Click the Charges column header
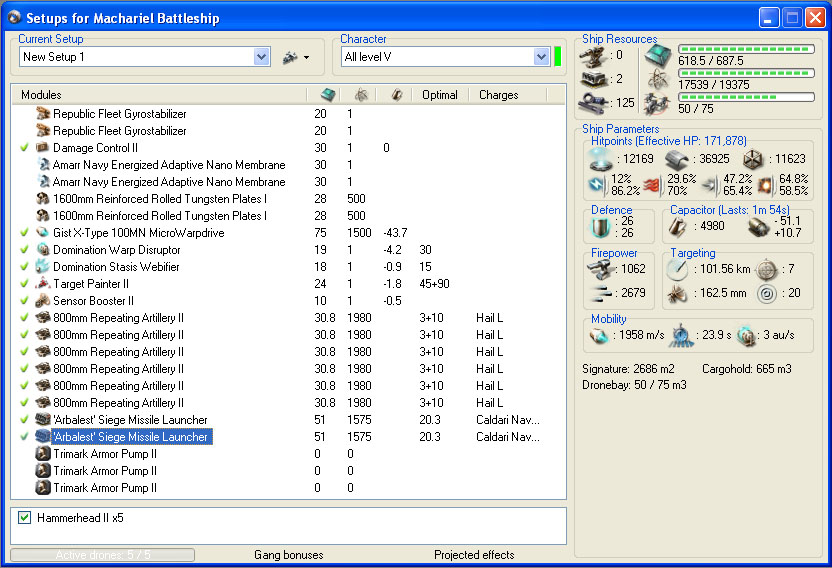This screenshot has height=568, width=832. [x=498, y=95]
